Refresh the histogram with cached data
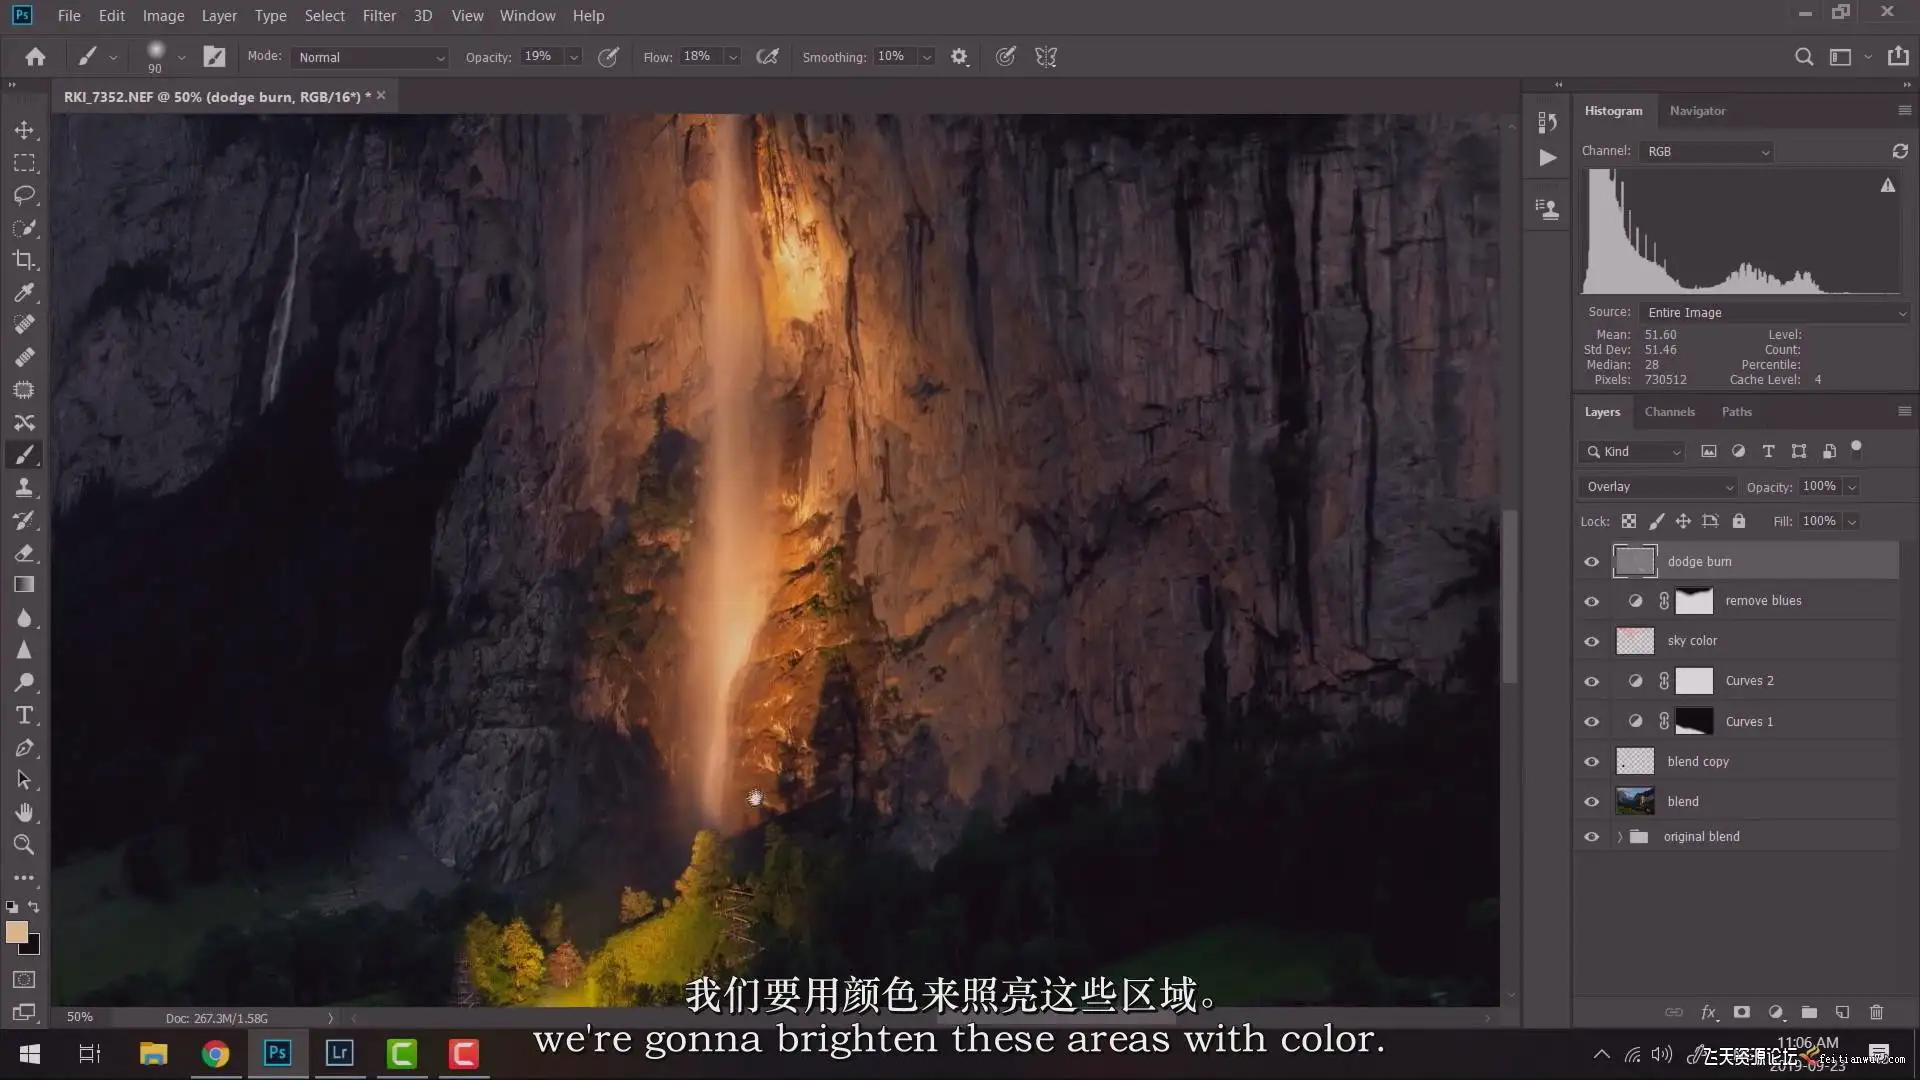Viewport: 1920px width, 1080px height. 1899,151
